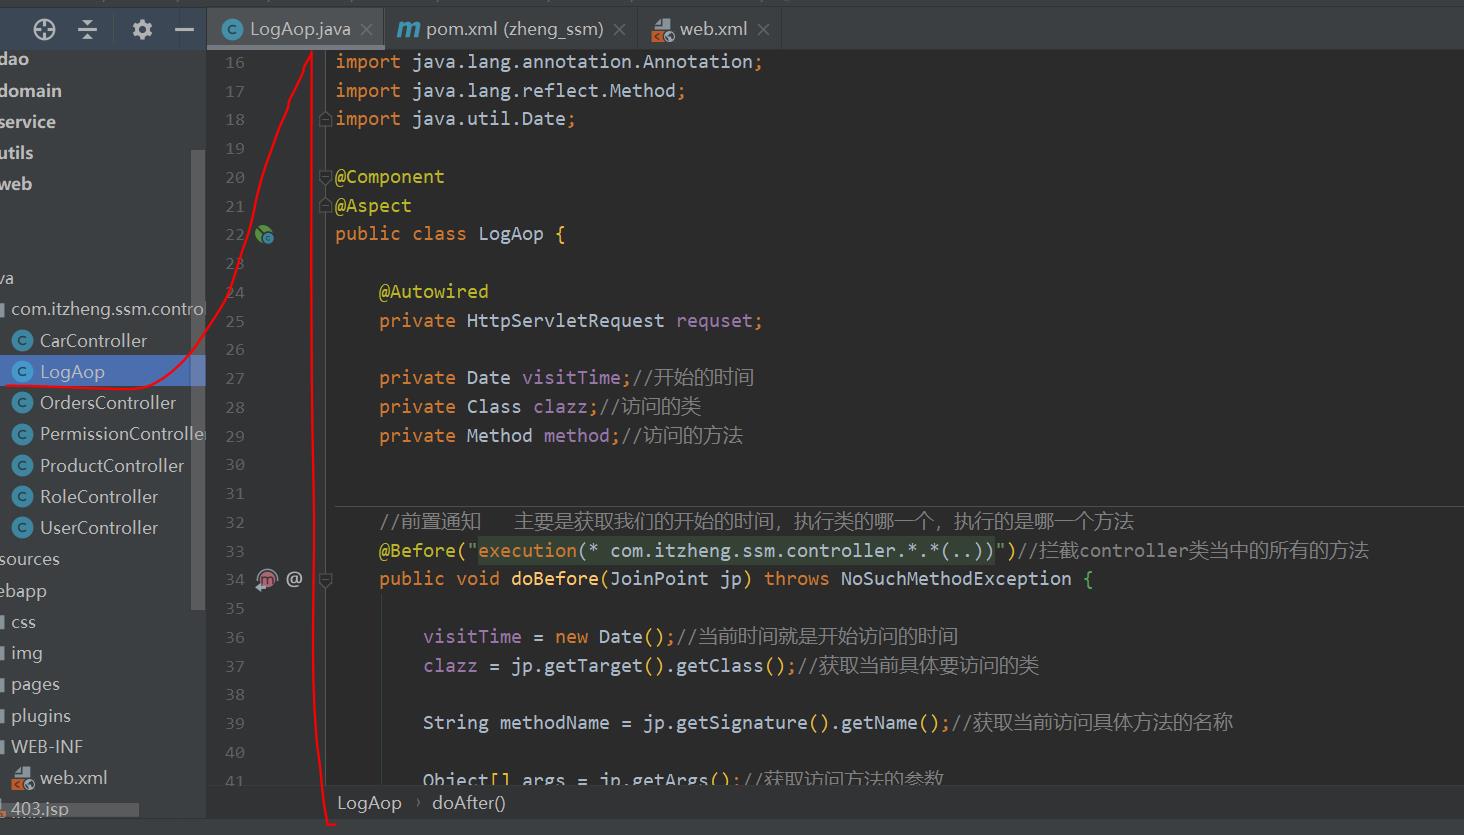
Task: Open UserController in project tree
Action: 99,527
